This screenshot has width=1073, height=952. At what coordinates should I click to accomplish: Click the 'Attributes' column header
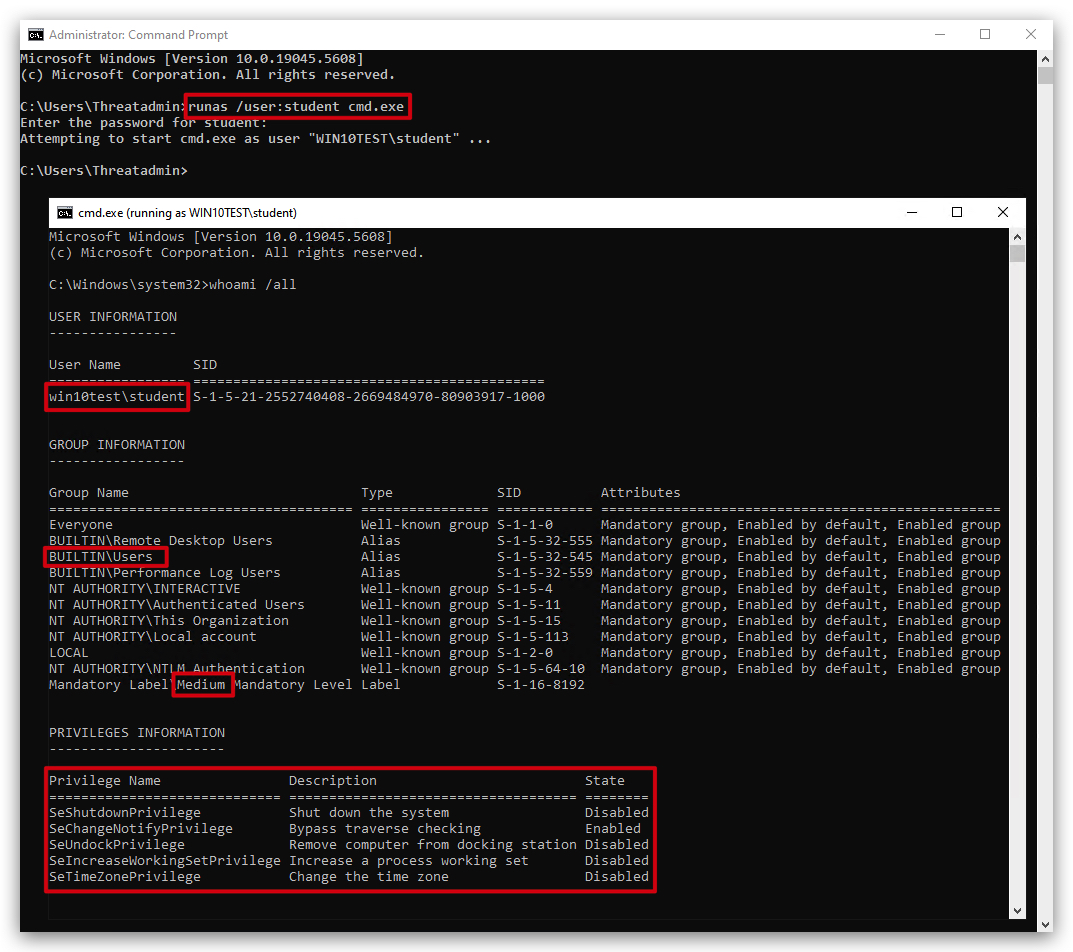(641, 493)
